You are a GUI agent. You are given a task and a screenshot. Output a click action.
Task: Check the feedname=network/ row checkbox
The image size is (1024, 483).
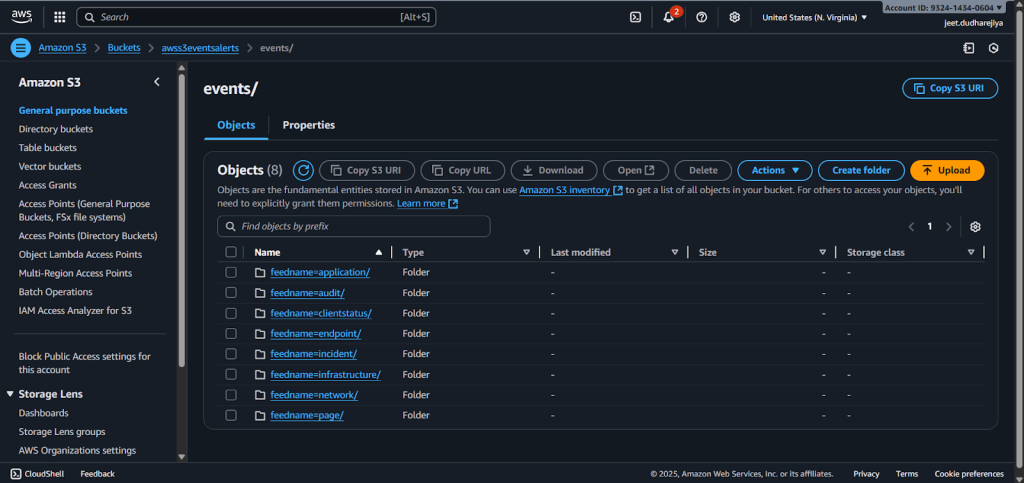231,395
